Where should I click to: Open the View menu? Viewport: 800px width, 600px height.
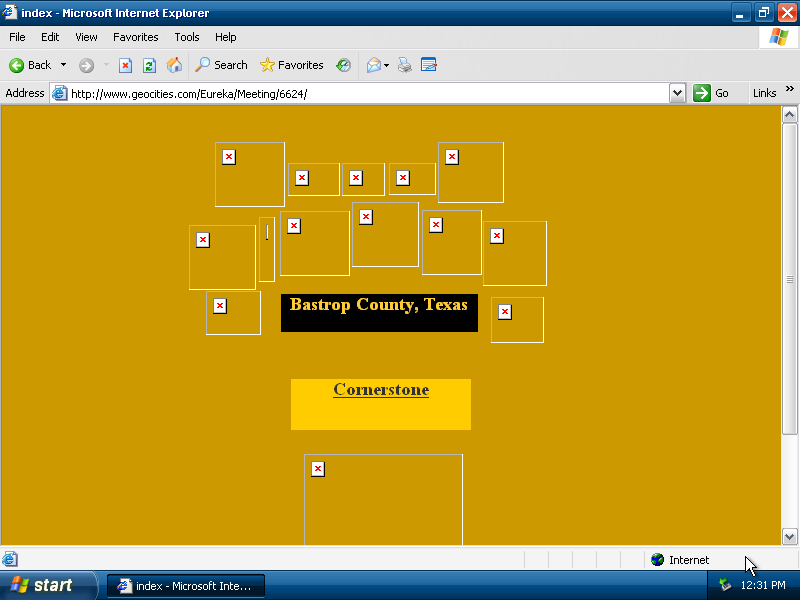[x=86, y=37]
